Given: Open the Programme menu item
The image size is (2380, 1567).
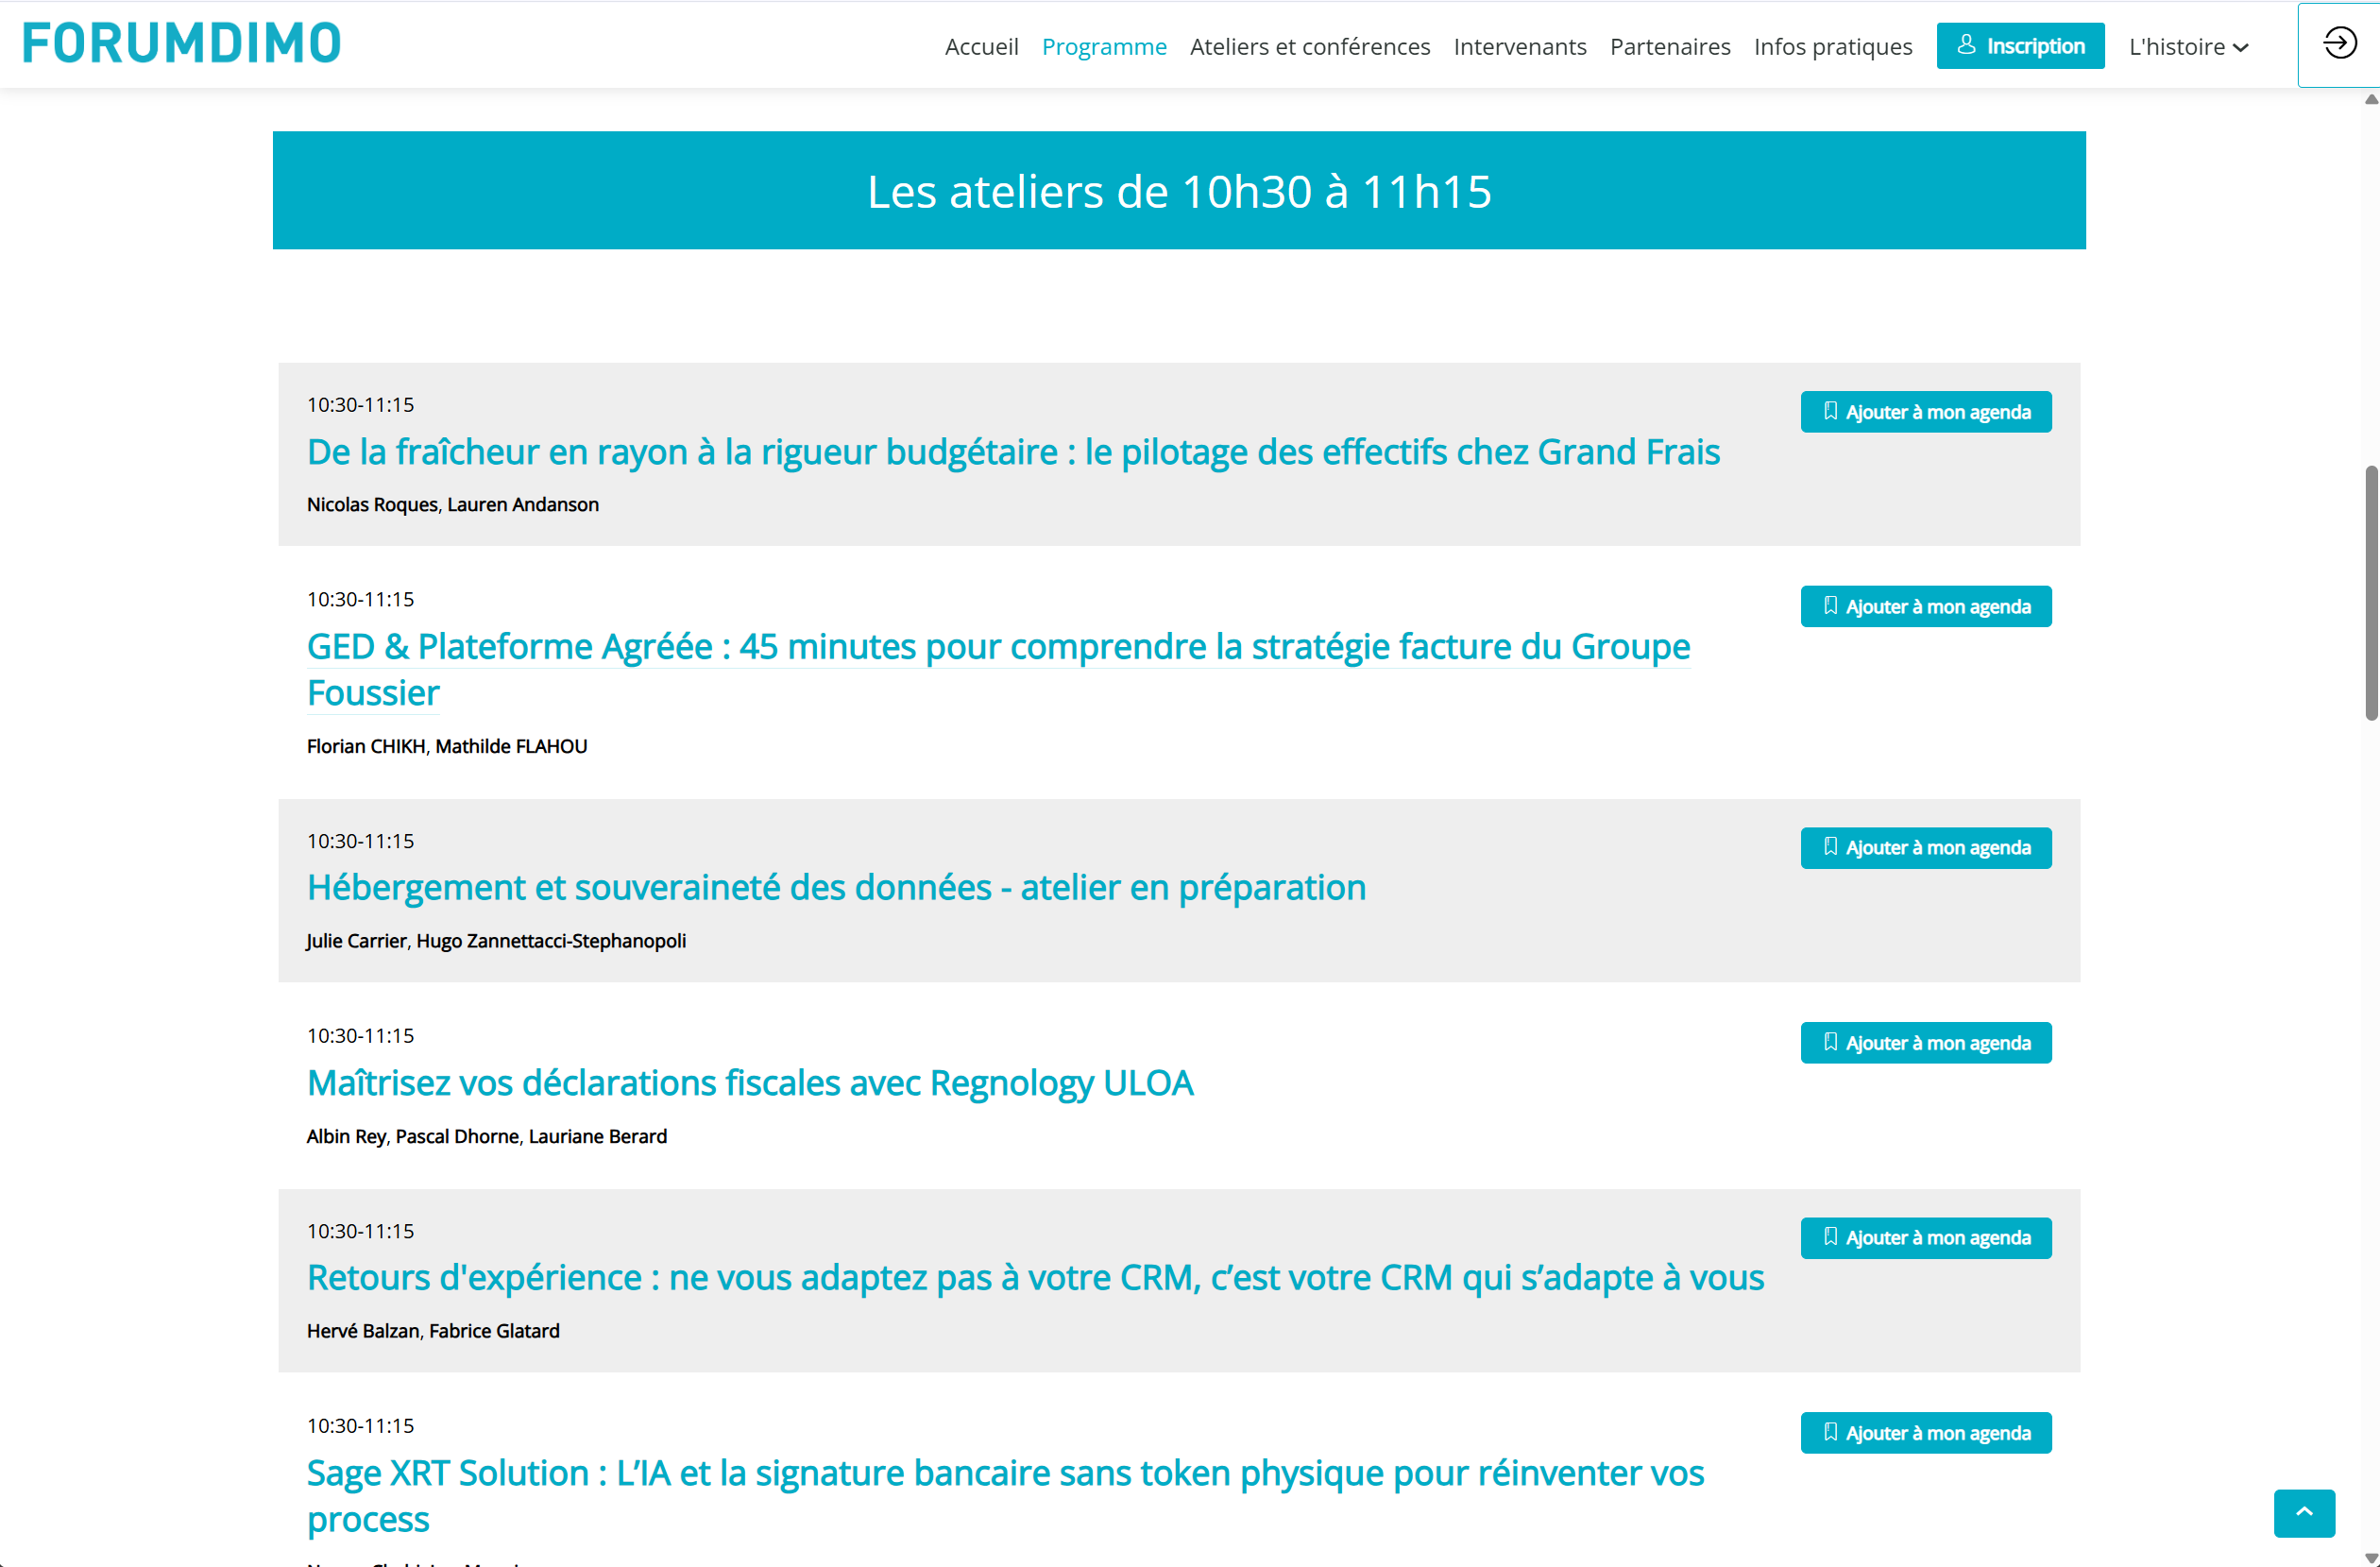Looking at the screenshot, I should point(1103,47).
